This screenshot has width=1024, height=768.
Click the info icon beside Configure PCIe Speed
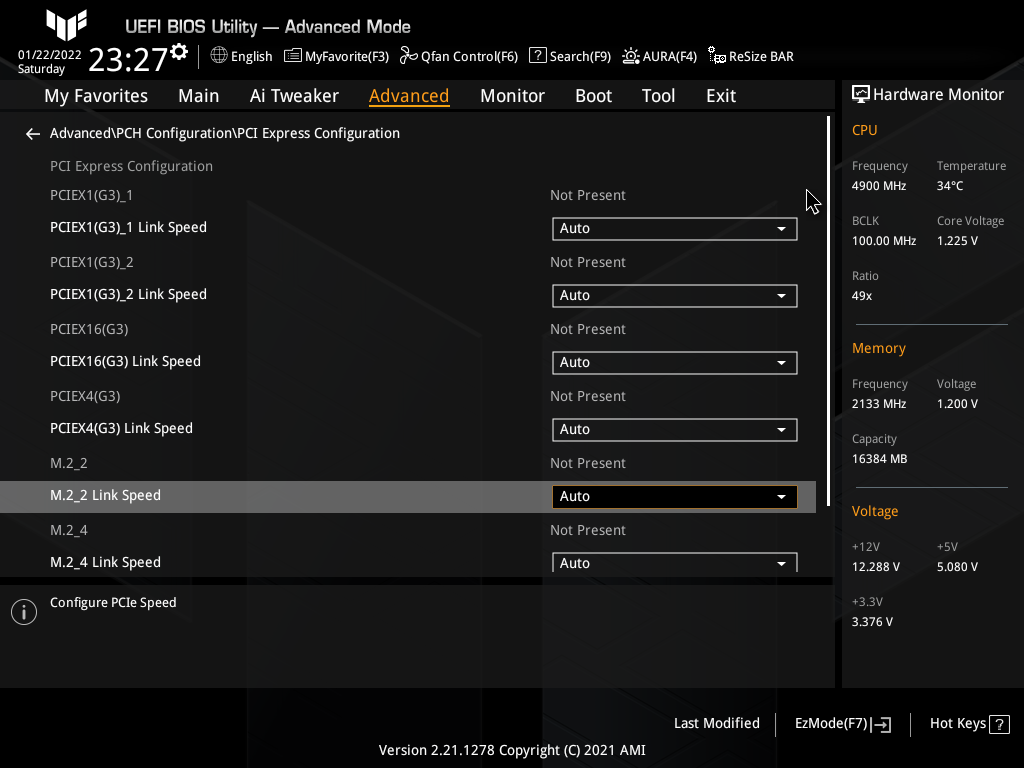point(24,612)
